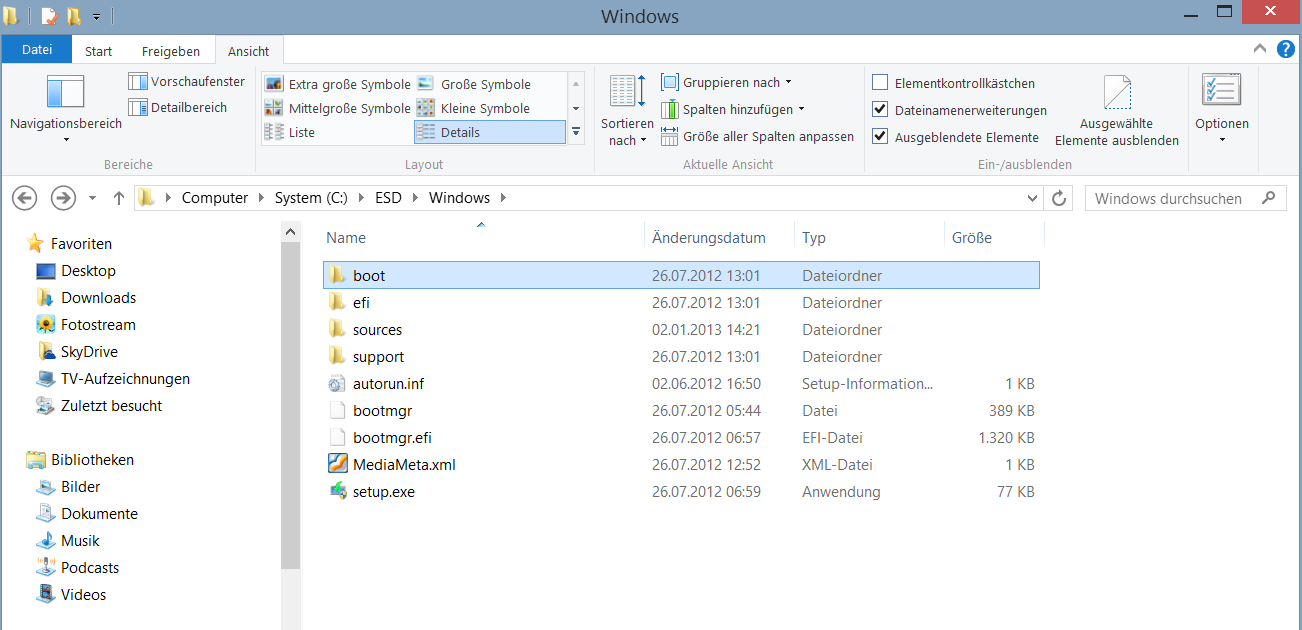Click System (C:) in the address bar
This screenshot has width=1302, height=630.
(x=311, y=198)
